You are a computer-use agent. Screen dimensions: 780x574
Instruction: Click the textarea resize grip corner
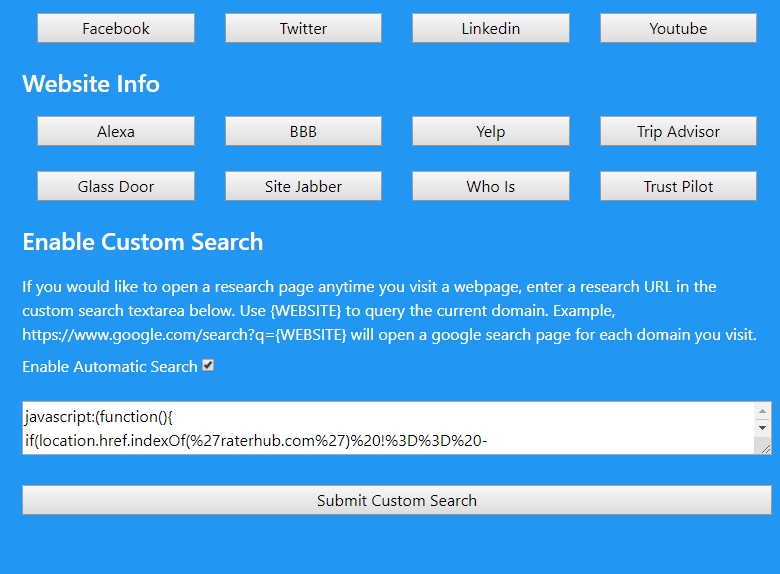765,449
